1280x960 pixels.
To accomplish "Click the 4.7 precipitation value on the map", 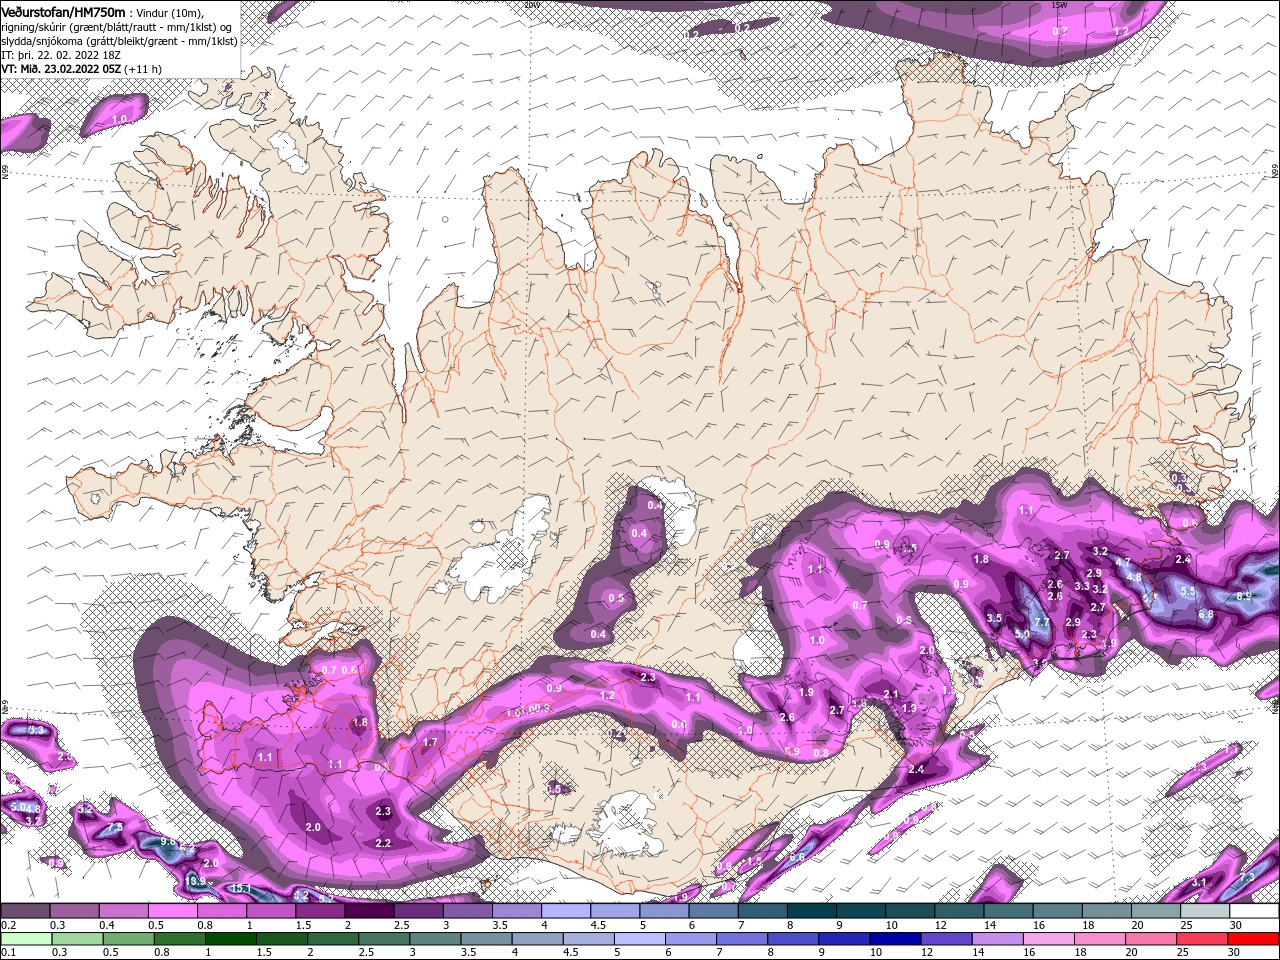I will coord(1123,563).
